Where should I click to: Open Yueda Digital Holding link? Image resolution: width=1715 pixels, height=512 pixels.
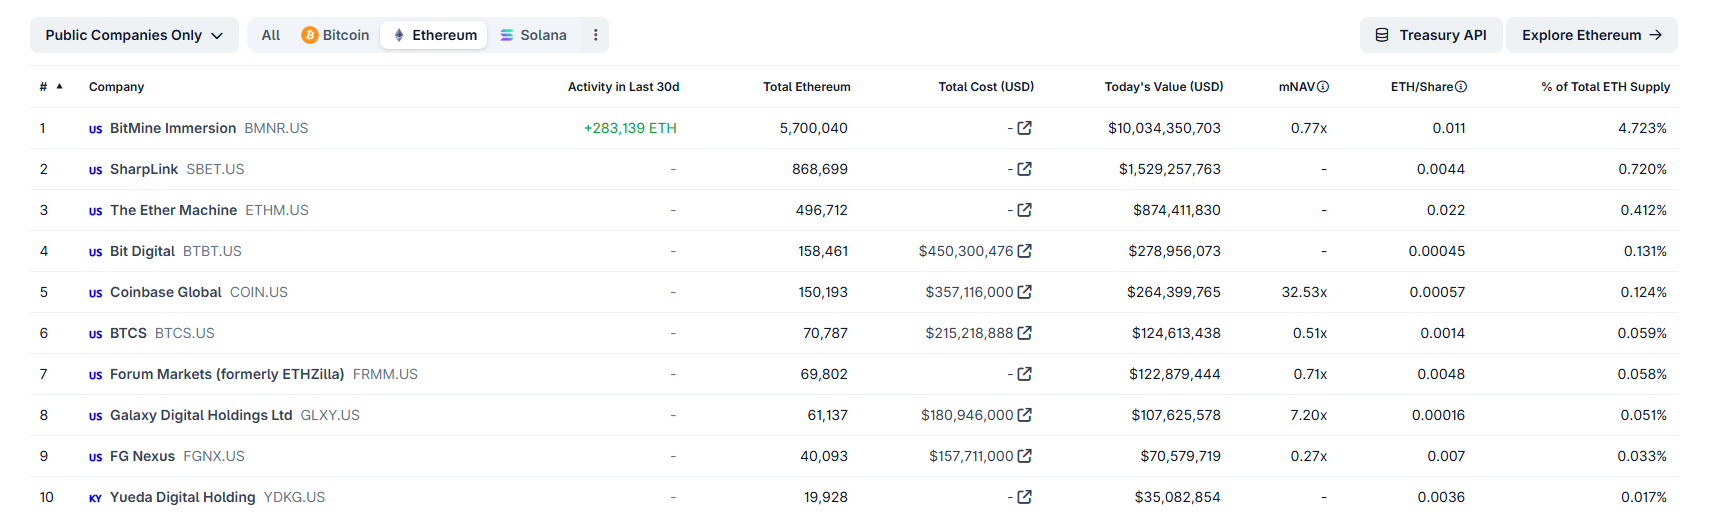183,497
